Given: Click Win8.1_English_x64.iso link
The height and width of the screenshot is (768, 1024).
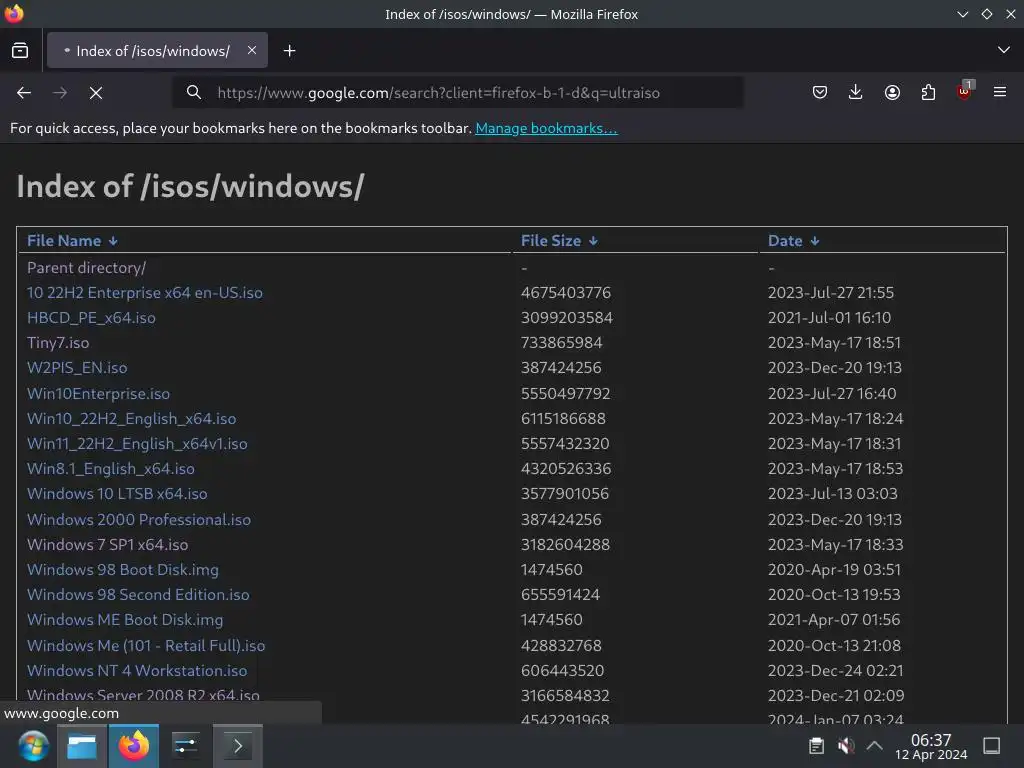Looking at the screenshot, I should [110, 469].
